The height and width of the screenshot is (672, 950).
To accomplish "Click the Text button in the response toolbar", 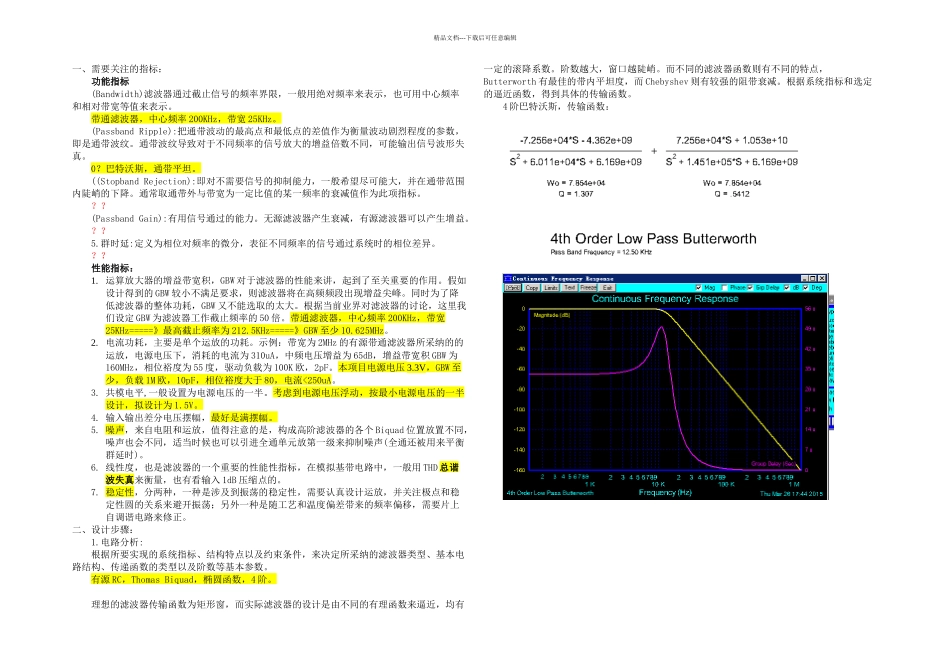I will tap(570, 288).
